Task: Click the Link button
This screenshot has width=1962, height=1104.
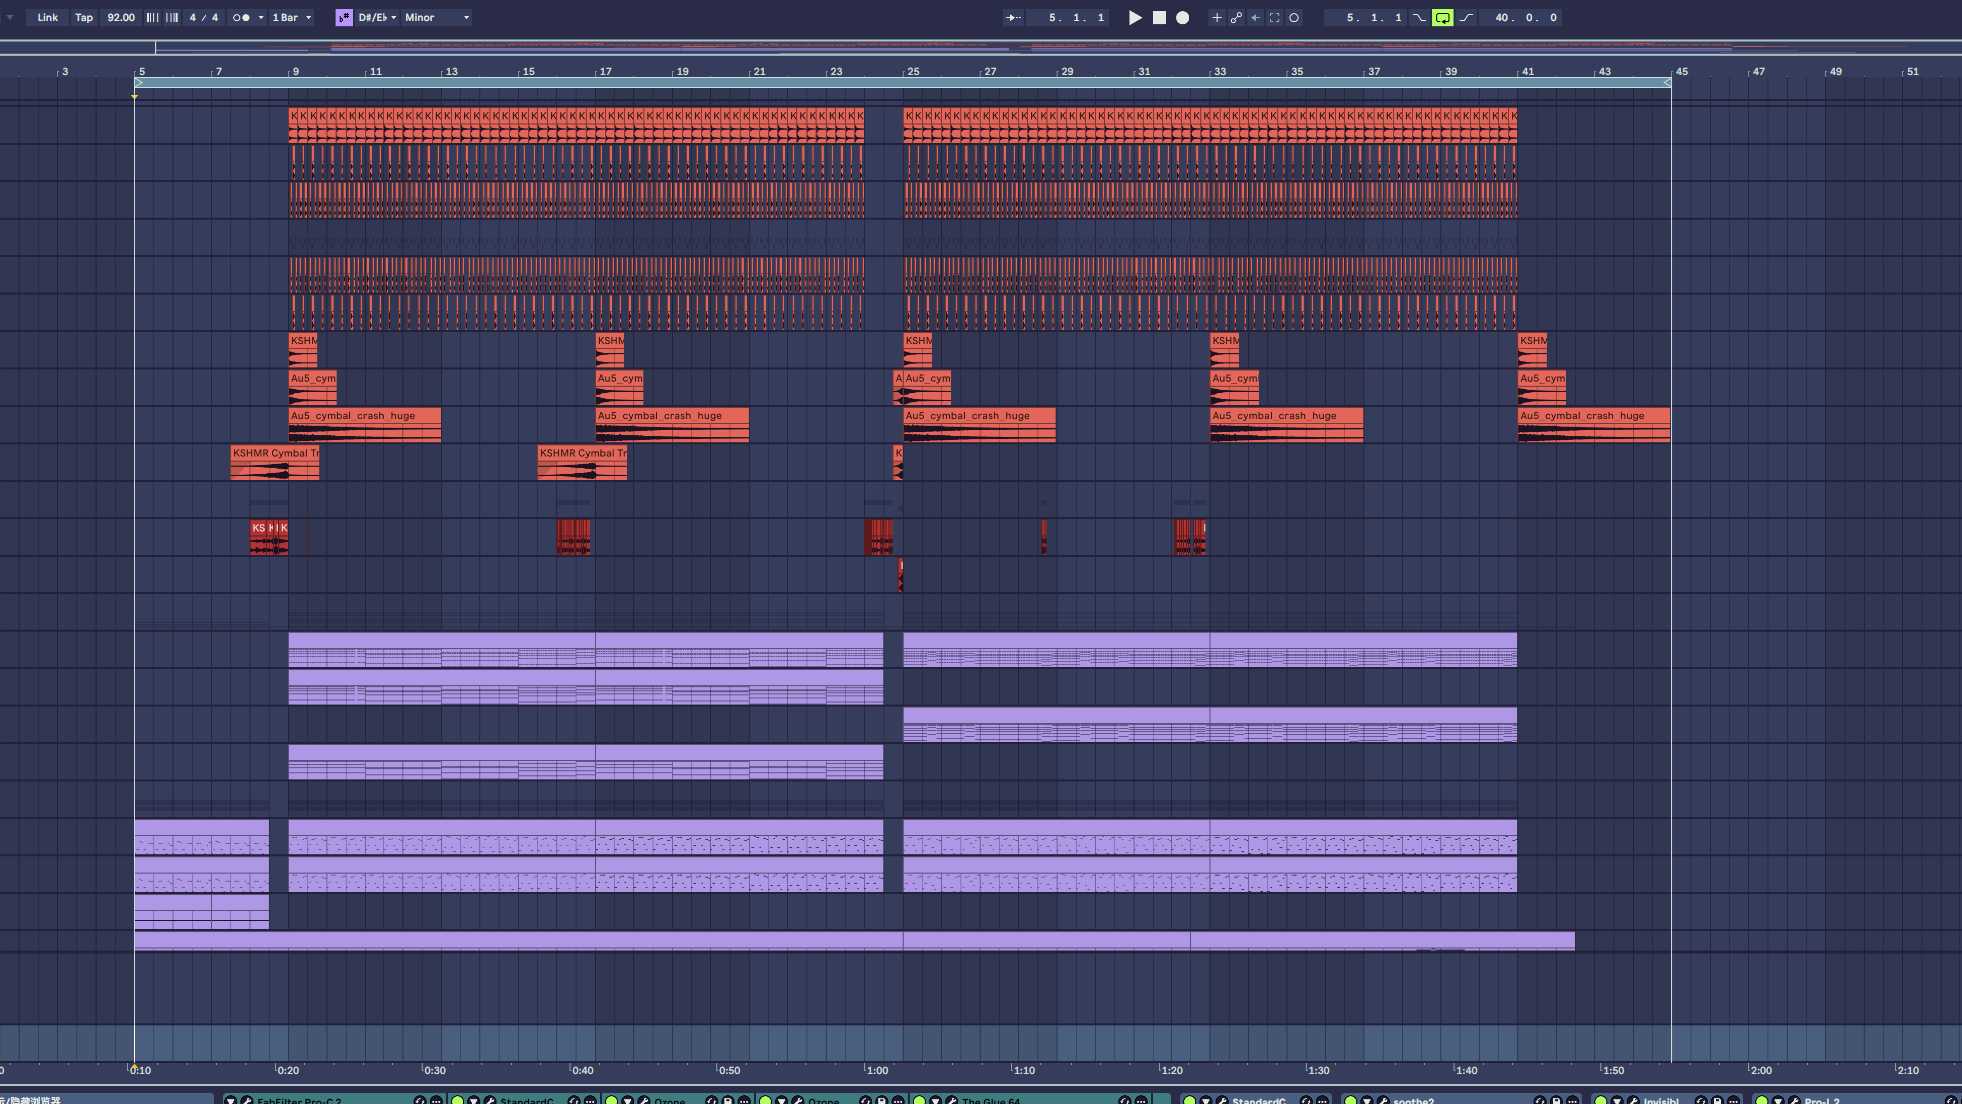Action: 47,17
